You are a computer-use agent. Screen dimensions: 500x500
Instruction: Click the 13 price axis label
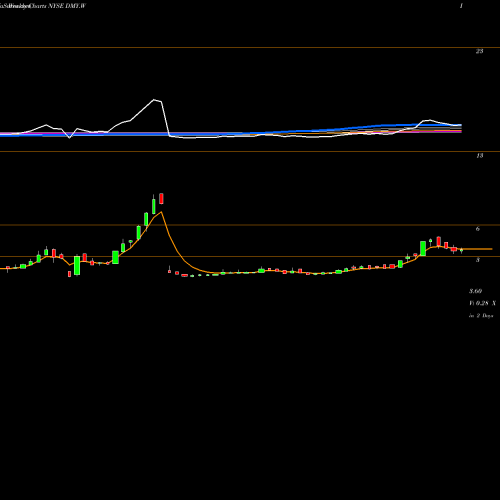coord(479,156)
